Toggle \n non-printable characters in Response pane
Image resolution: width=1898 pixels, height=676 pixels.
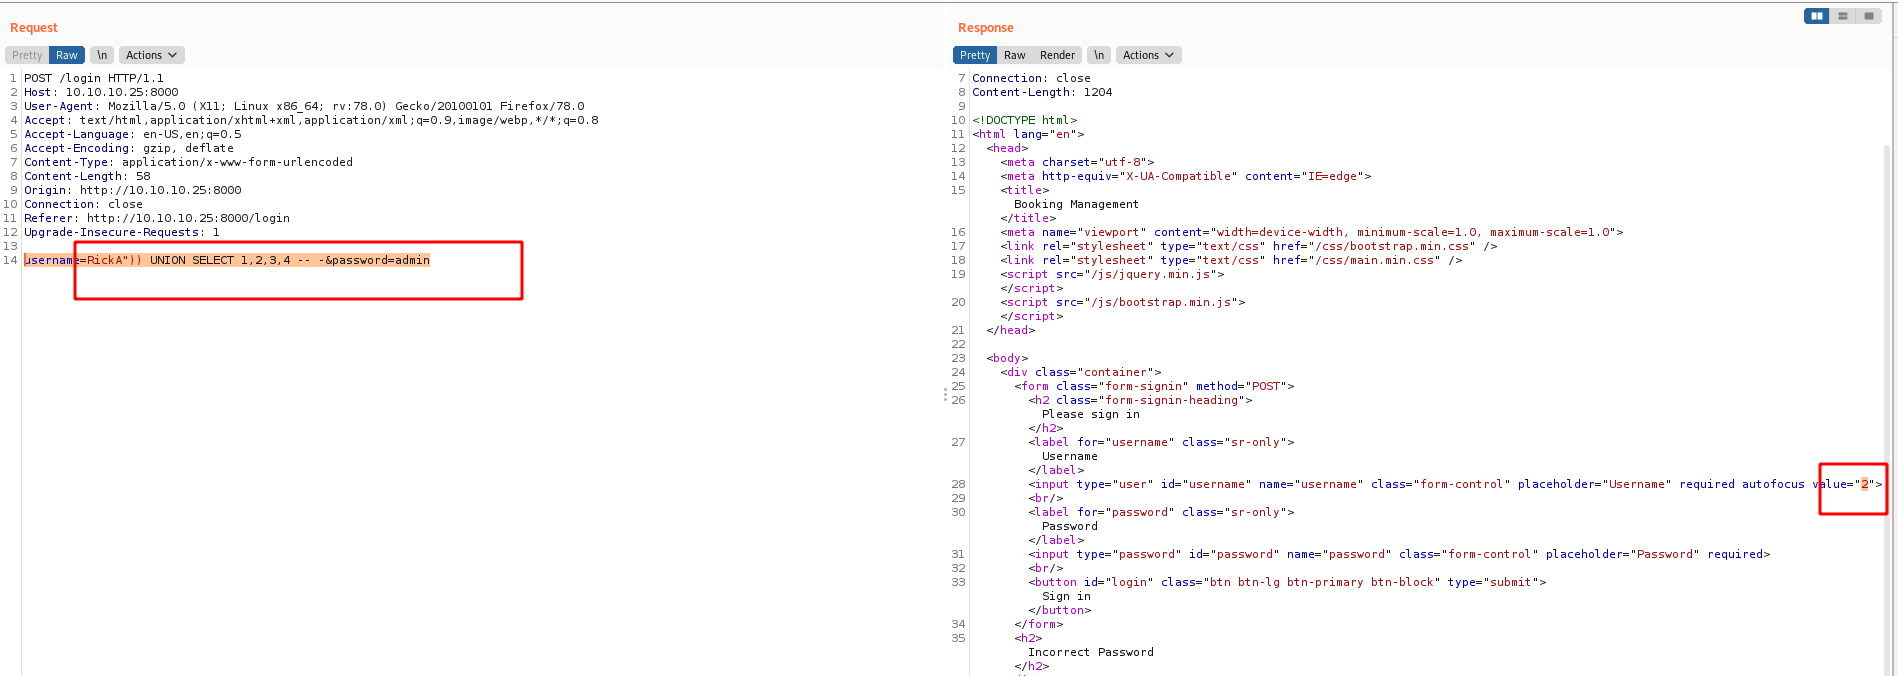click(1099, 55)
